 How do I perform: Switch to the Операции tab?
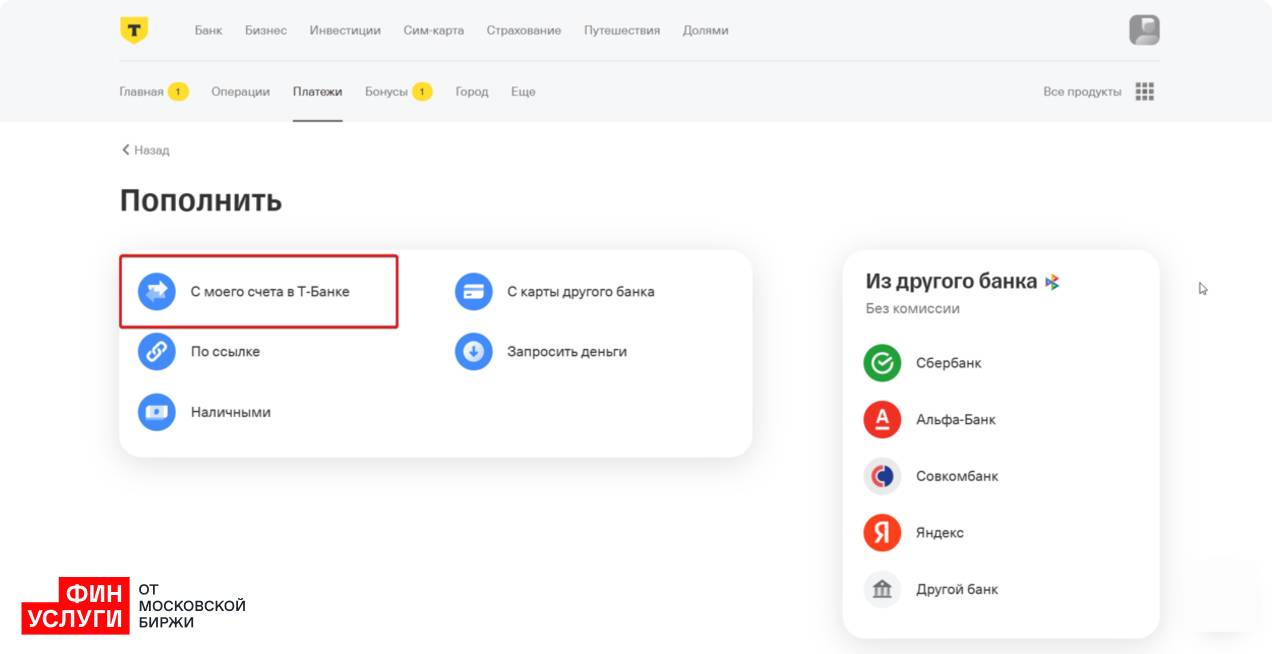(x=240, y=91)
